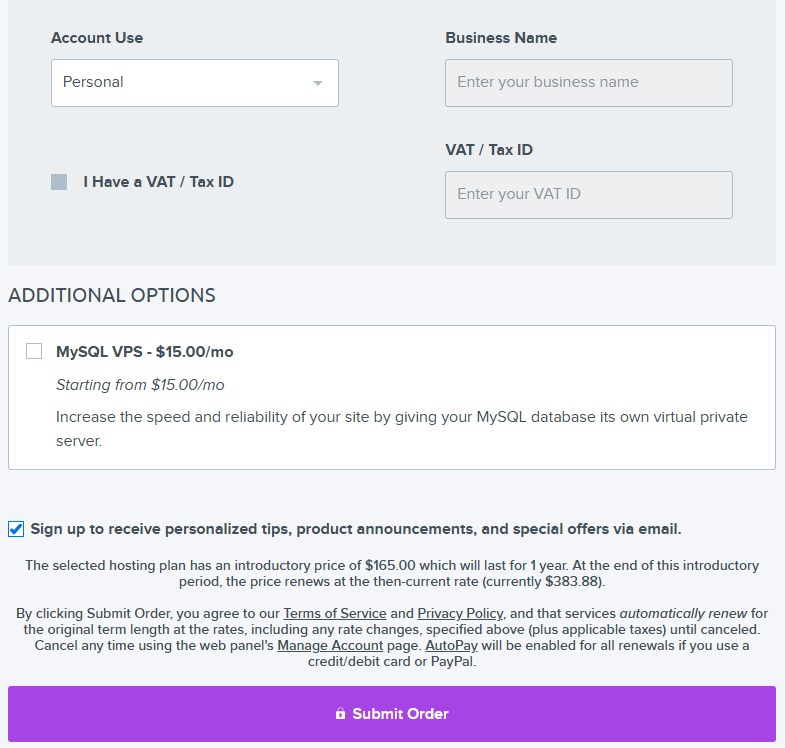785x748 pixels.
Task: Click the I Have a VAT / Tax ID label
Action: (x=158, y=182)
